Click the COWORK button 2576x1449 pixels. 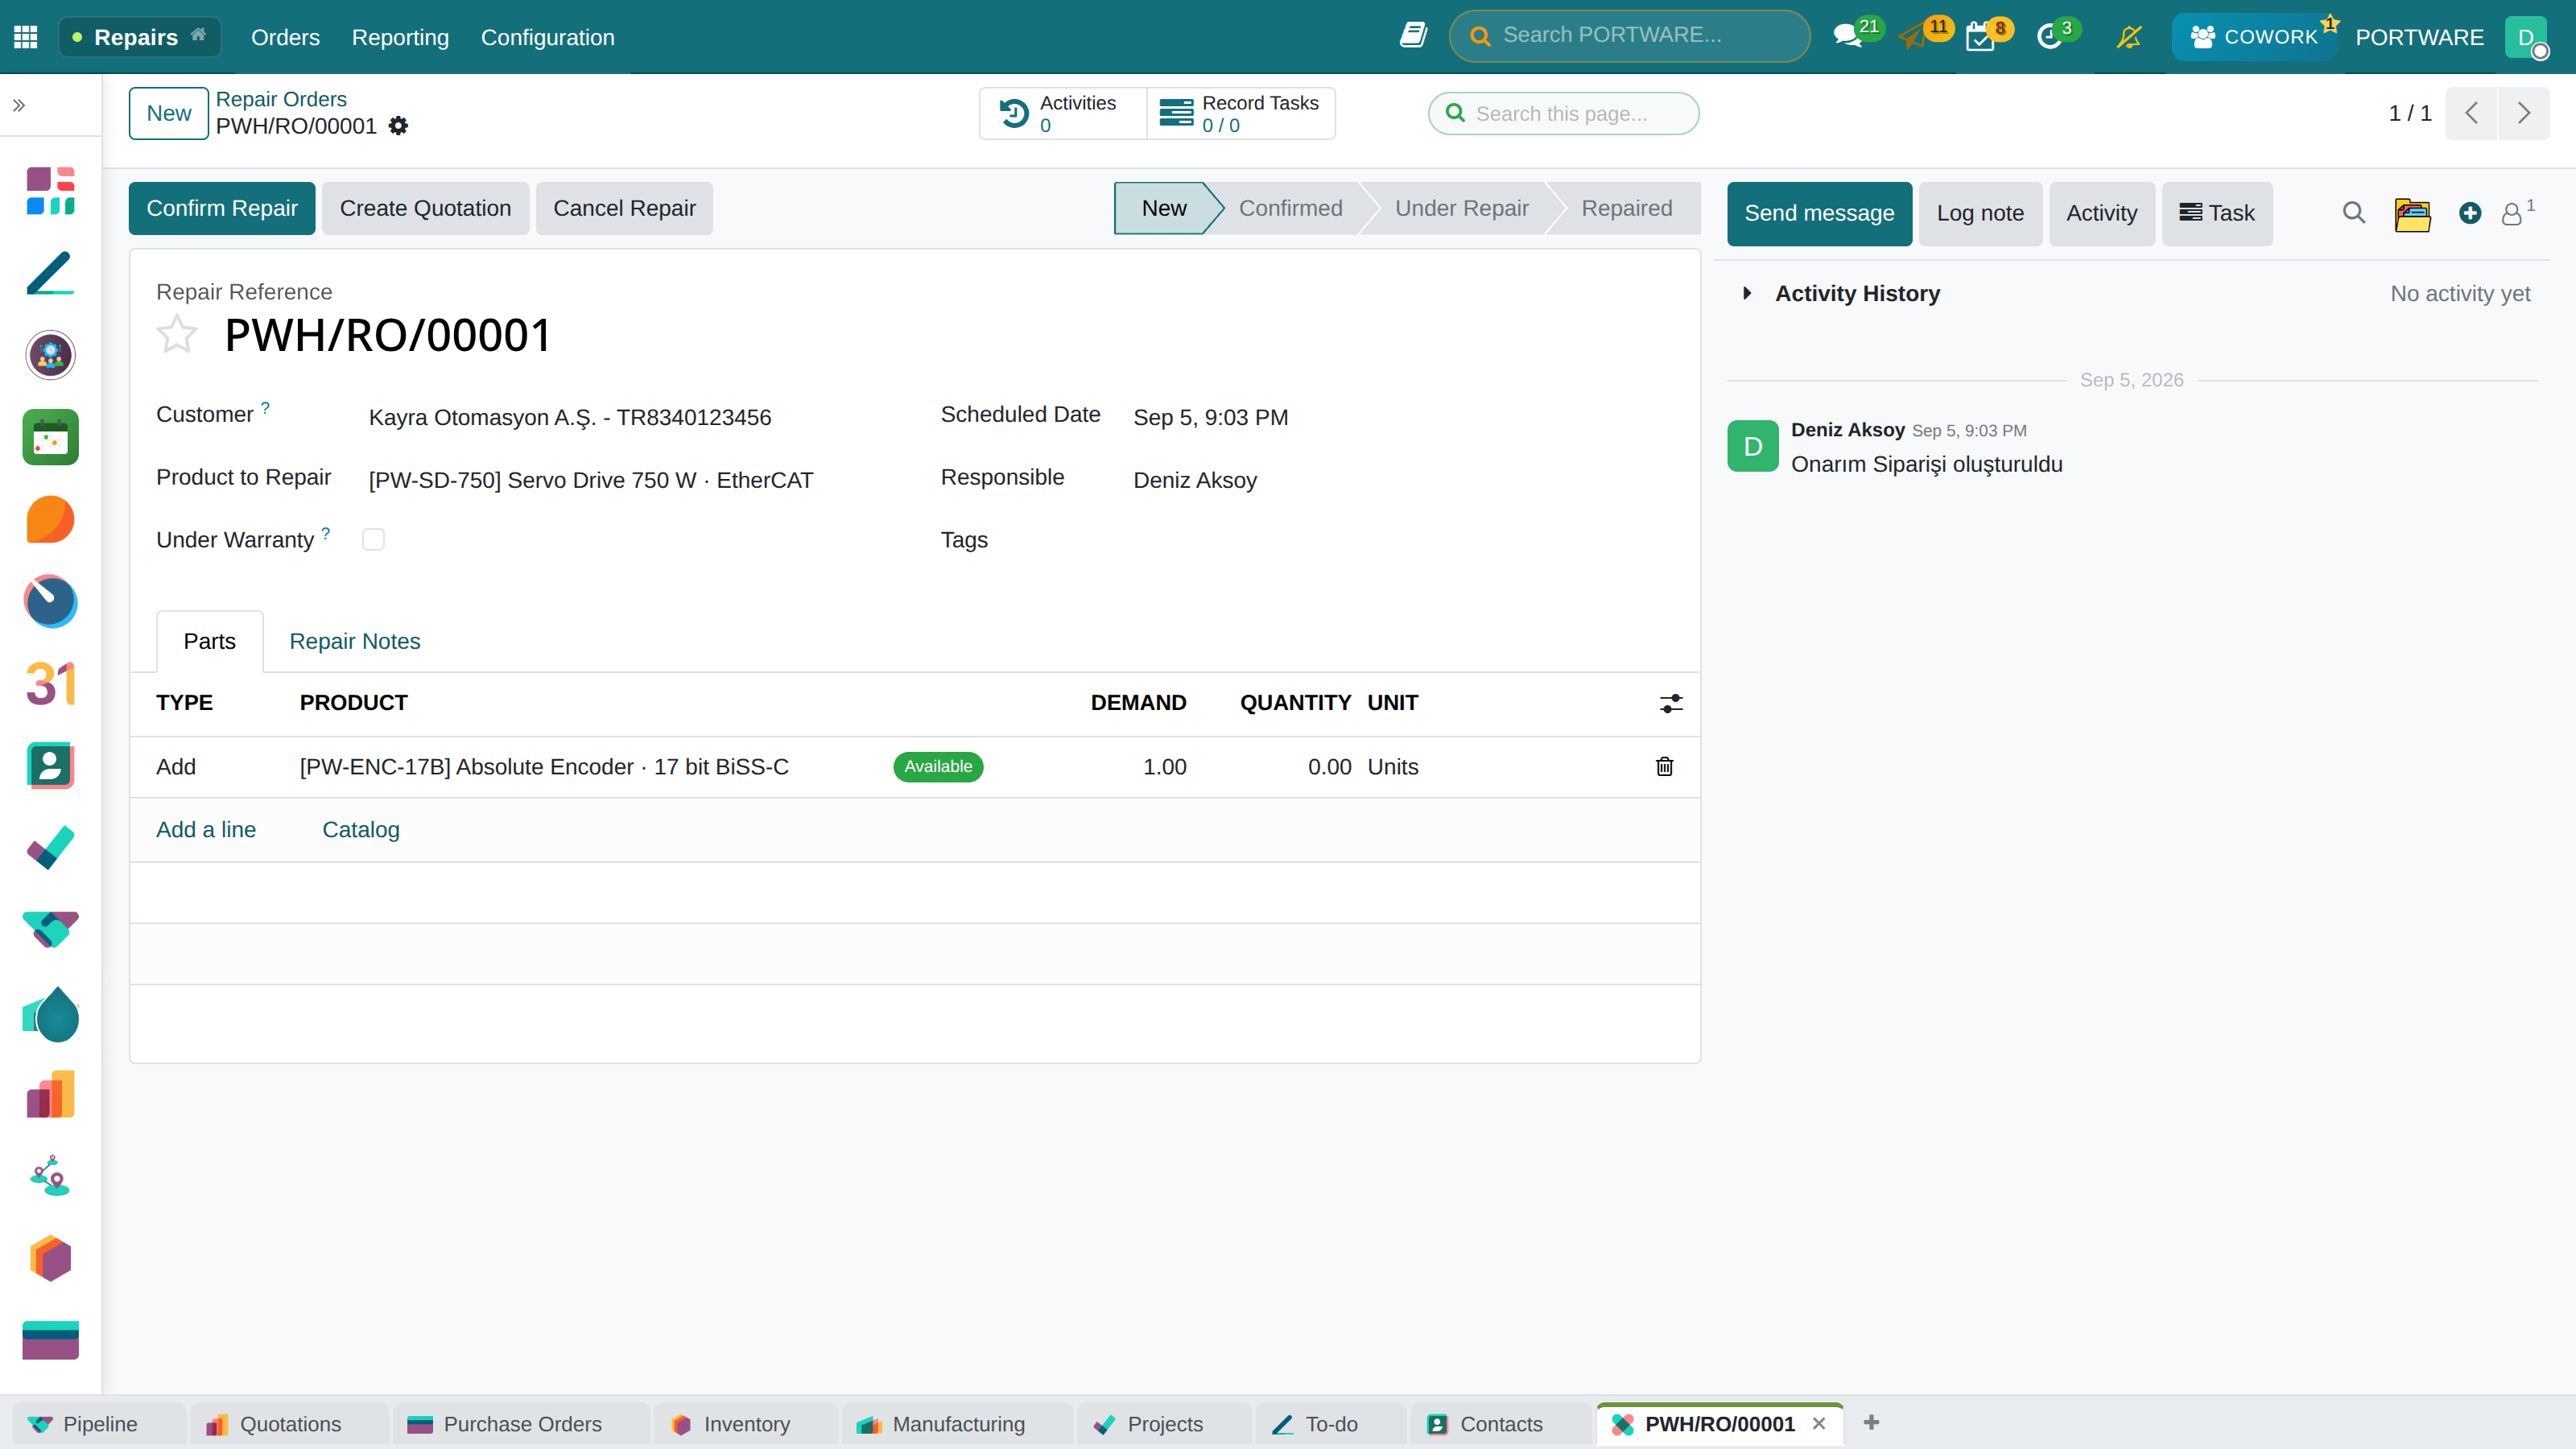pyautogui.click(x=2255, y=37)
